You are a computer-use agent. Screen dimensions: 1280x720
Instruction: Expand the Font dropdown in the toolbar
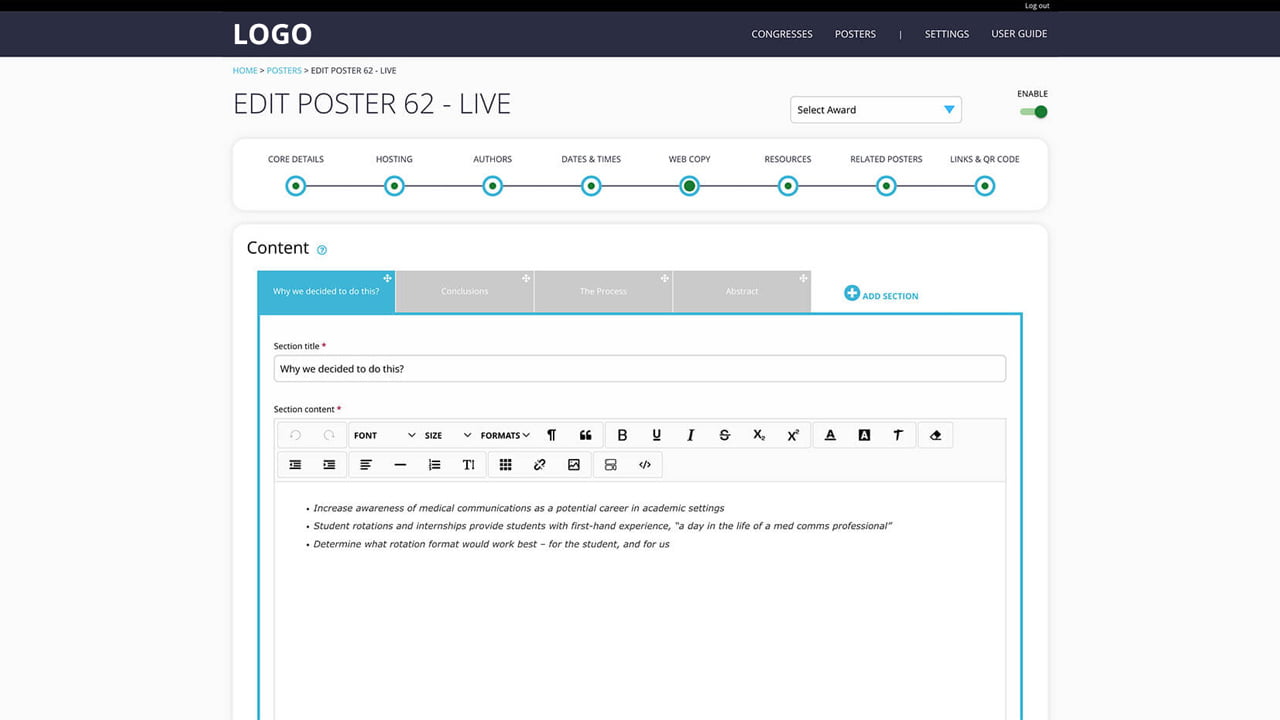pyautogui.click(x=384, y=435)
